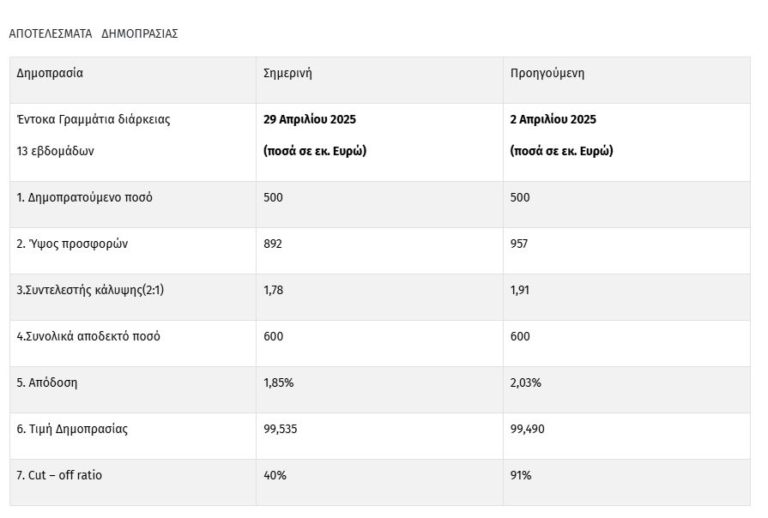This screenshot has width=768, height=518.
Task: Click the Προηγούμενη column header
Action: coord(547,73)
